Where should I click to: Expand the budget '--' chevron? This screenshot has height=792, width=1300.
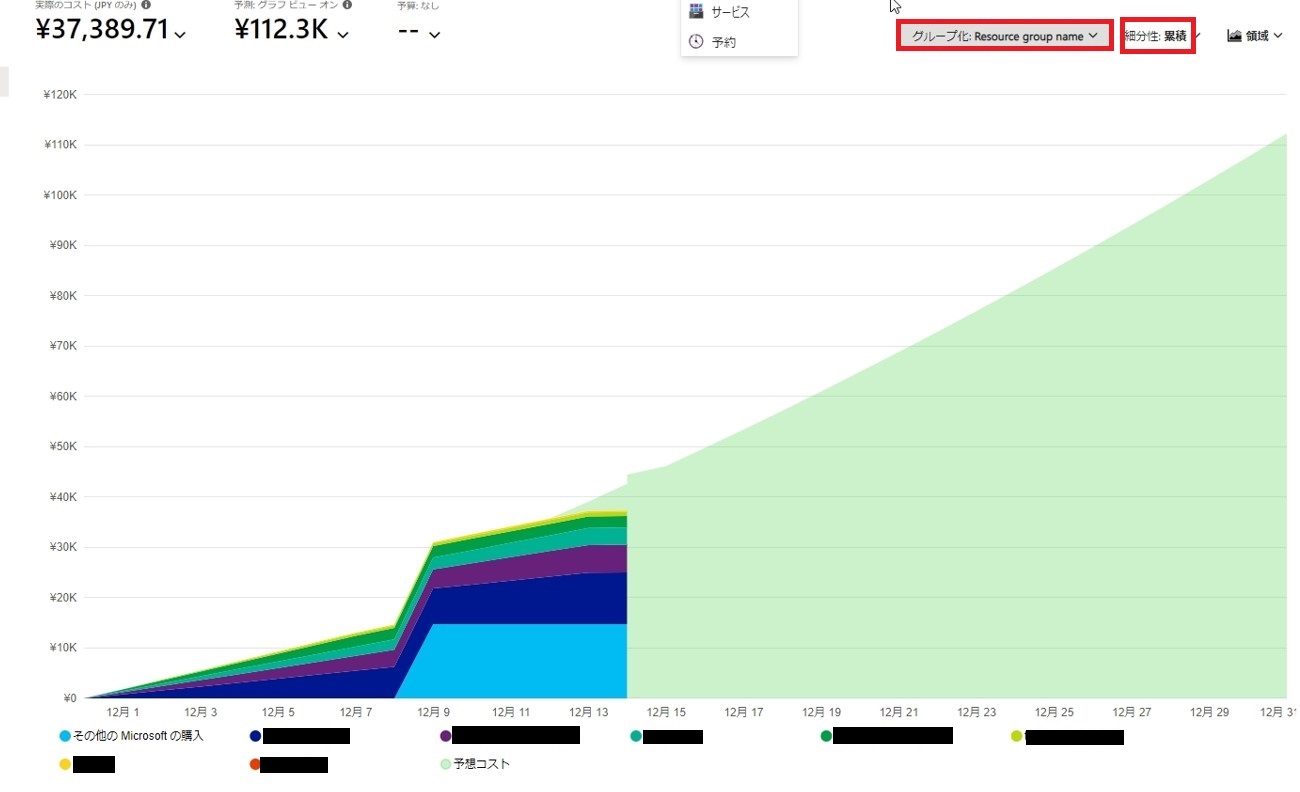tap(434, 35)
